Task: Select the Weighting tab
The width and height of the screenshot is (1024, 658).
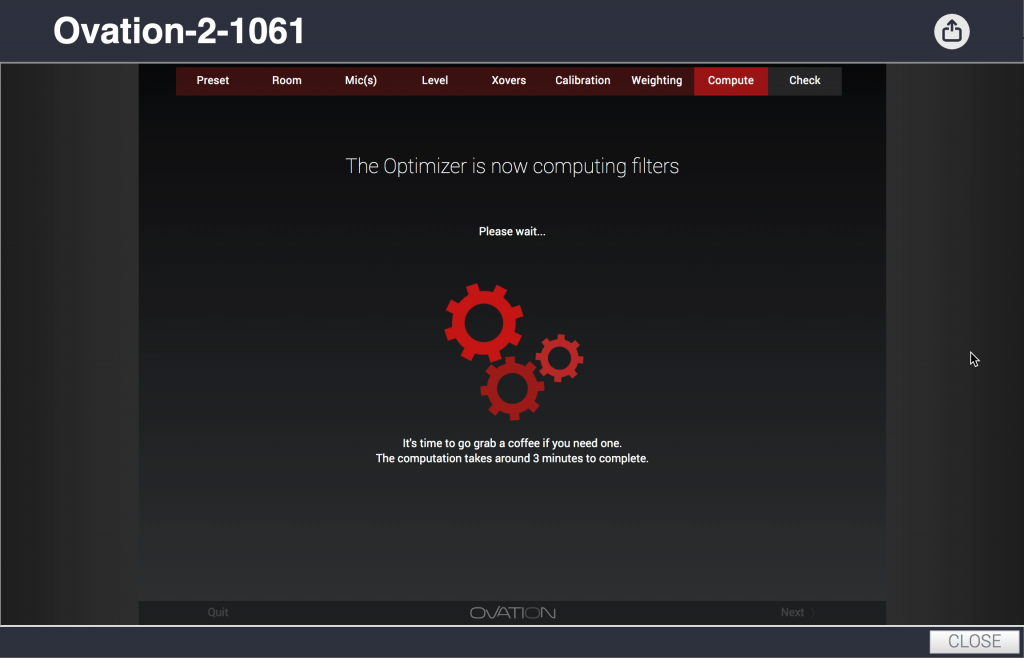Action: [x=657, y=80]
